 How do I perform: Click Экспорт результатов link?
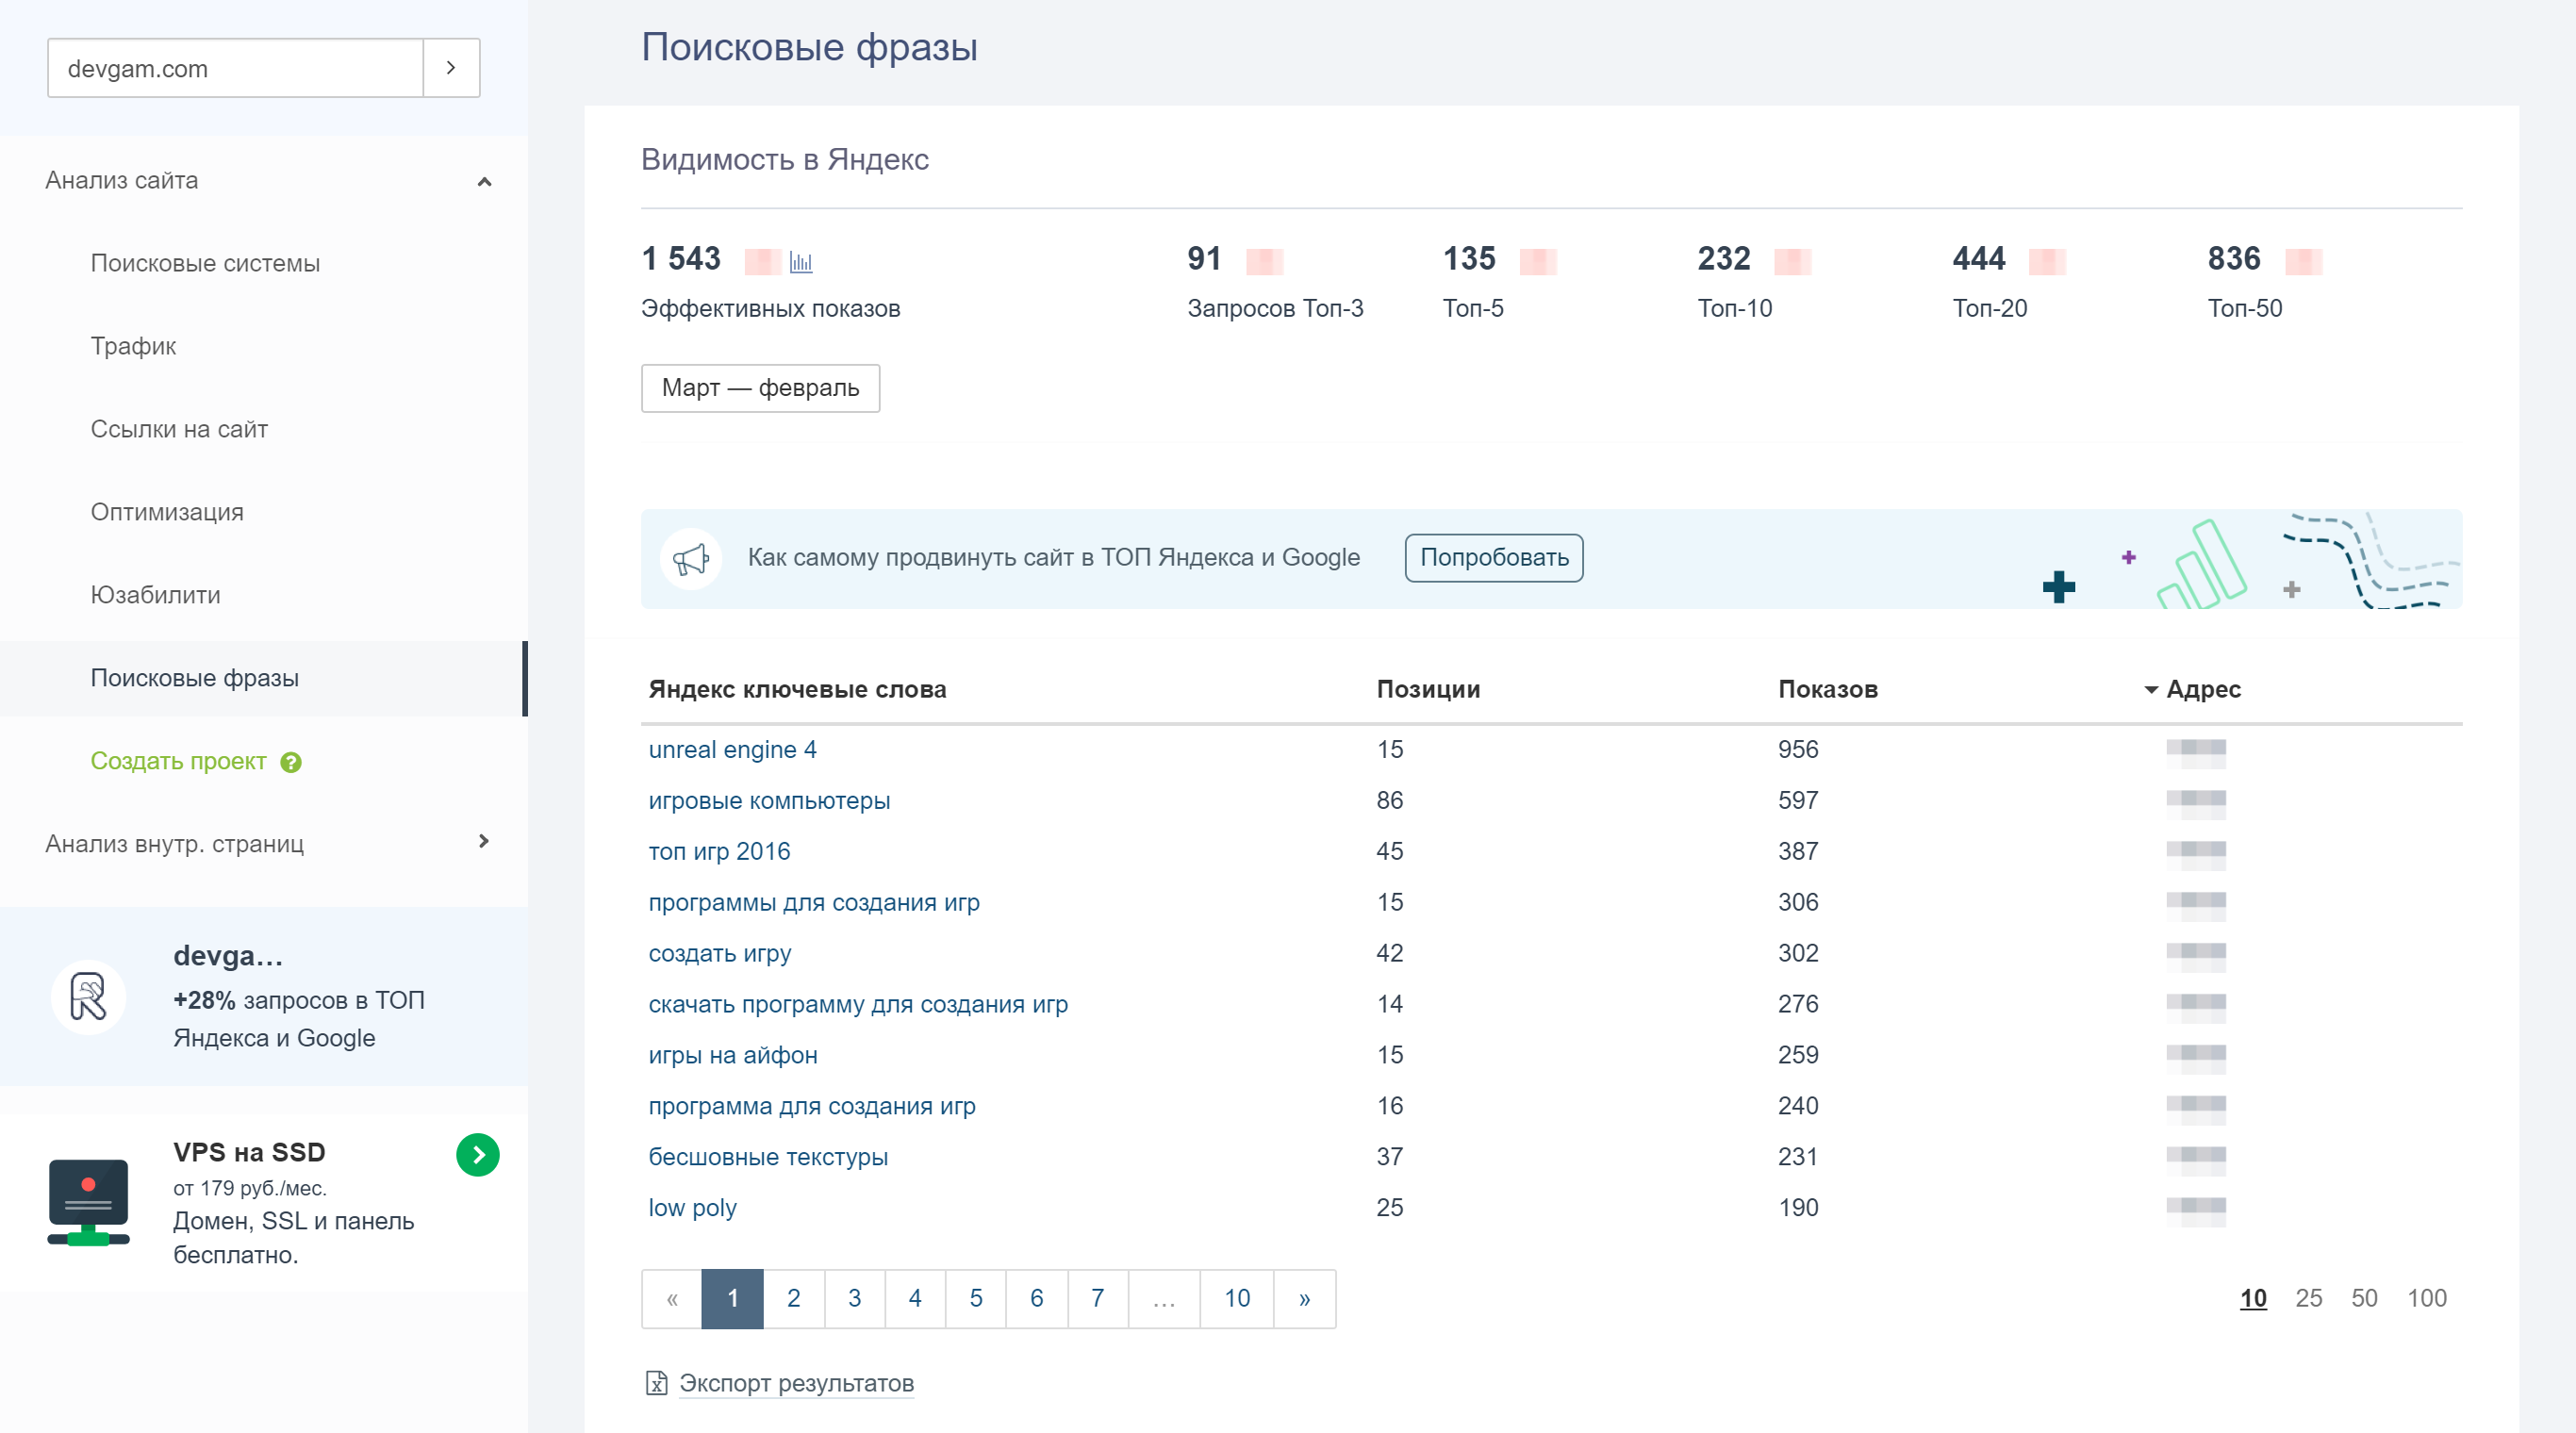coord(796,1383)
